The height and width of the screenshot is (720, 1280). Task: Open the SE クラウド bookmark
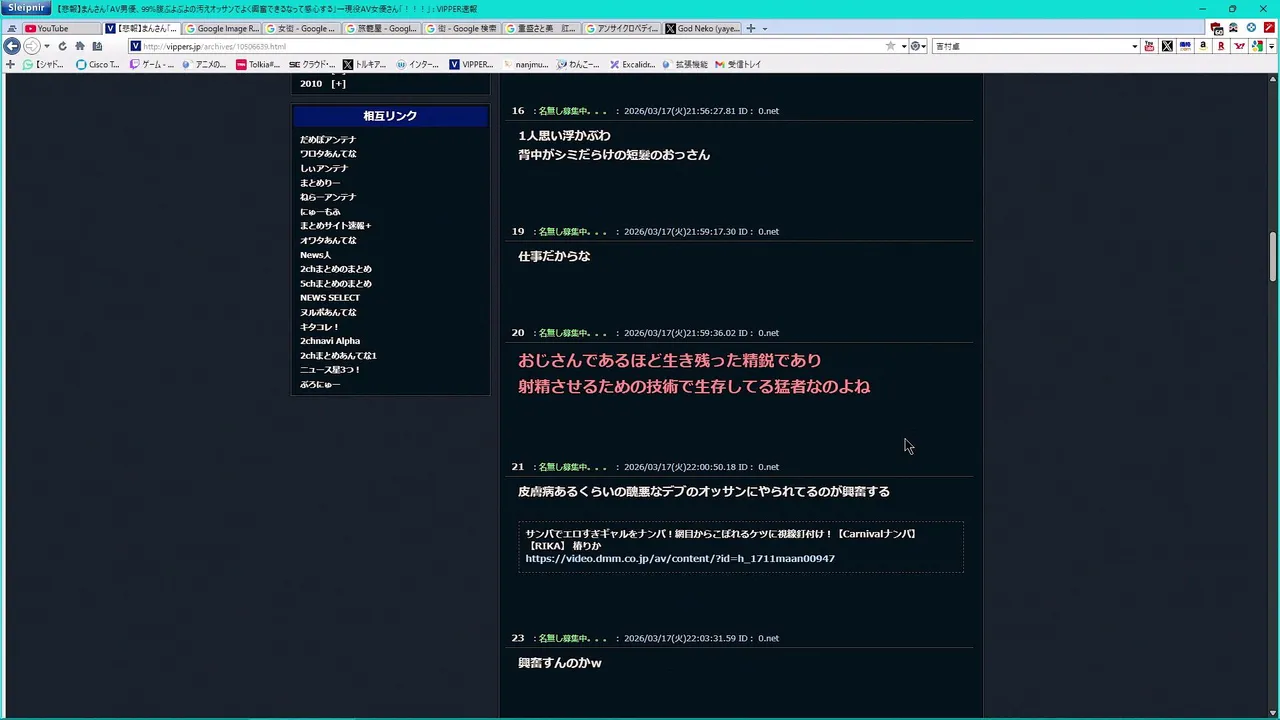coord(312,64)
